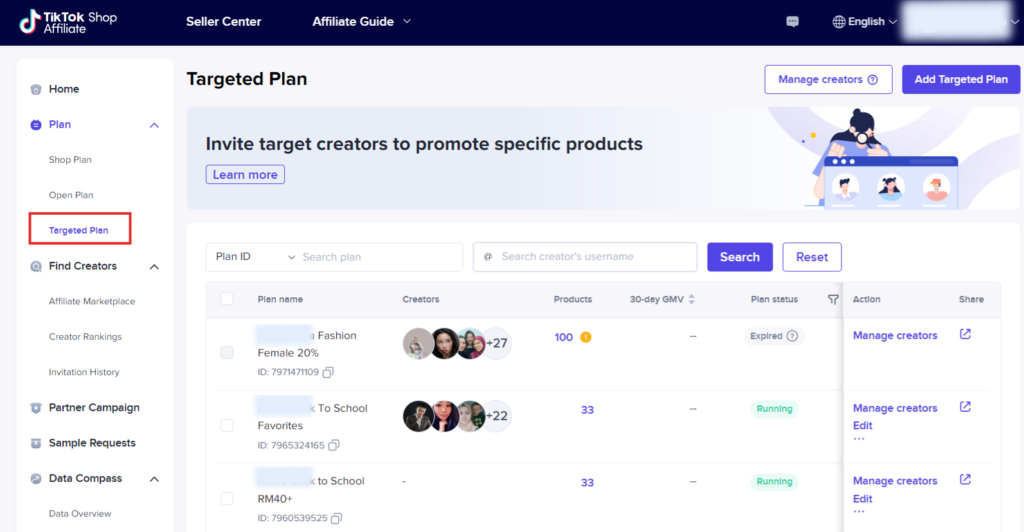Select Targeted Plan in sidebar
Screen dimensions: 1024x532
(78, 230)
